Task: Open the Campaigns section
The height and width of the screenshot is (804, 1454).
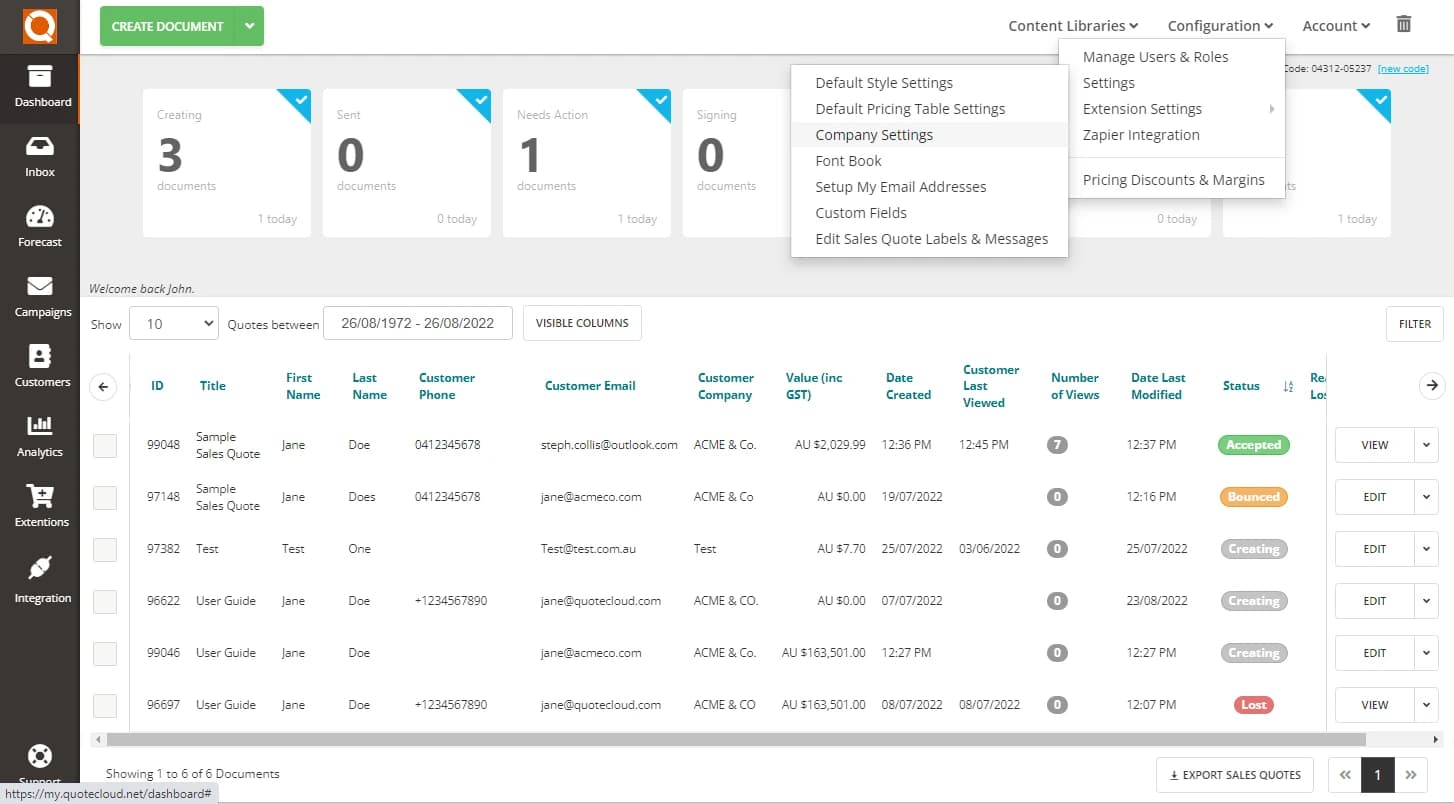Action: (x=40, y=296)
